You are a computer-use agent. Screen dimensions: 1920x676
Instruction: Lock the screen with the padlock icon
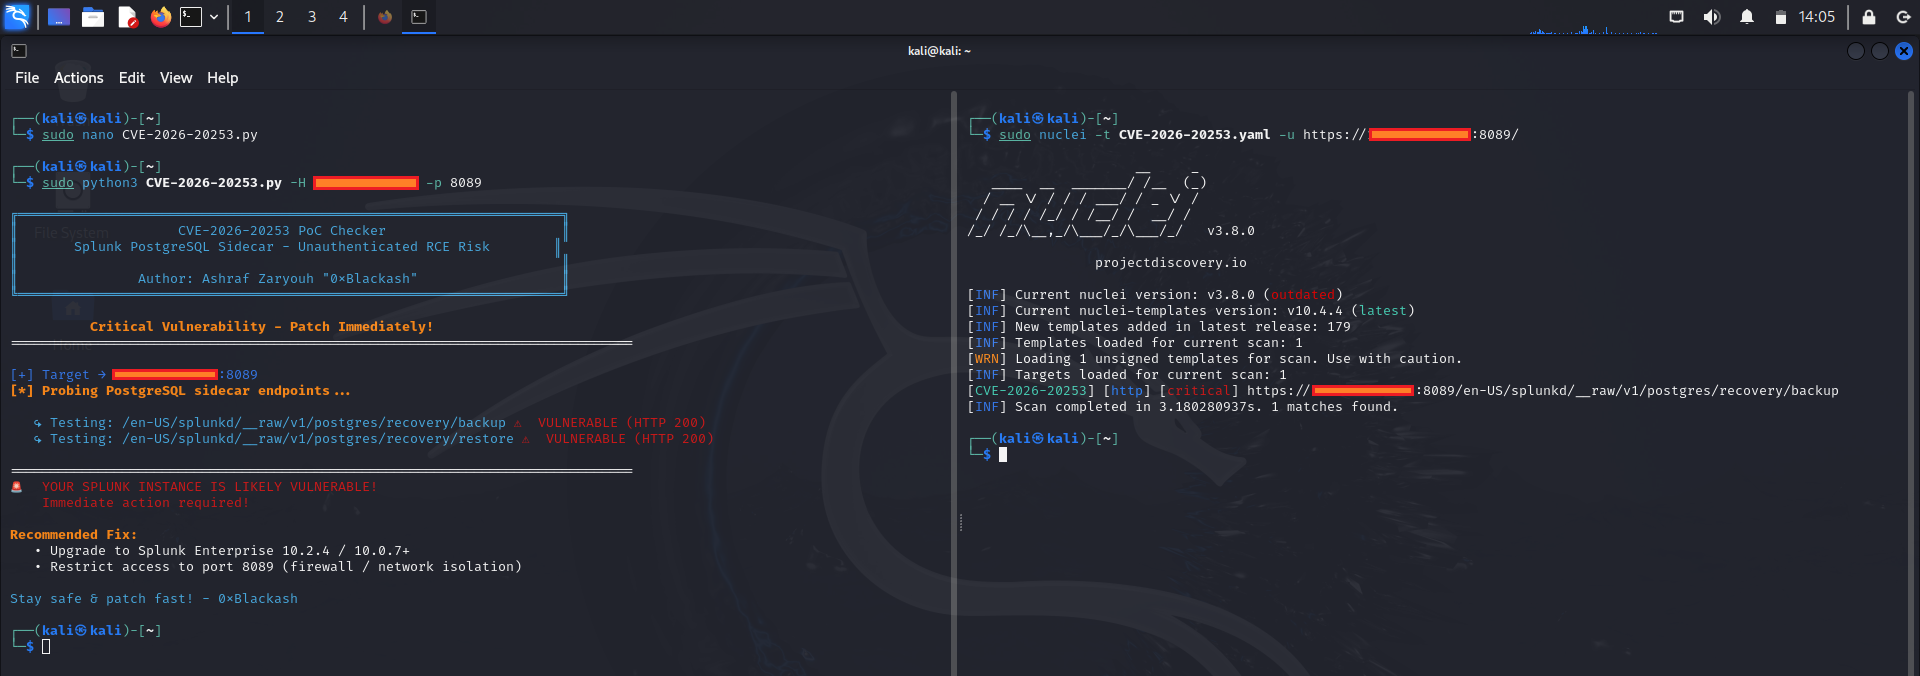coord(1868,17)
